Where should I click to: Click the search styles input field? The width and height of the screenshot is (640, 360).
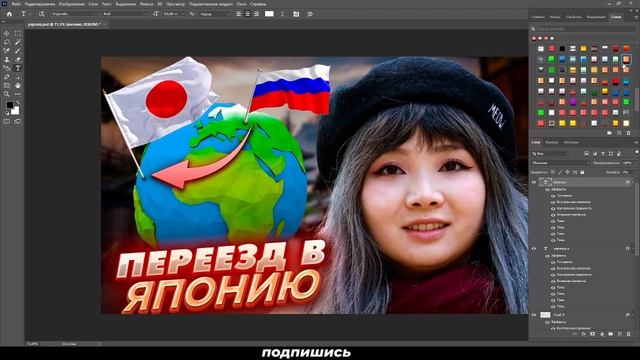click(586, 29)
